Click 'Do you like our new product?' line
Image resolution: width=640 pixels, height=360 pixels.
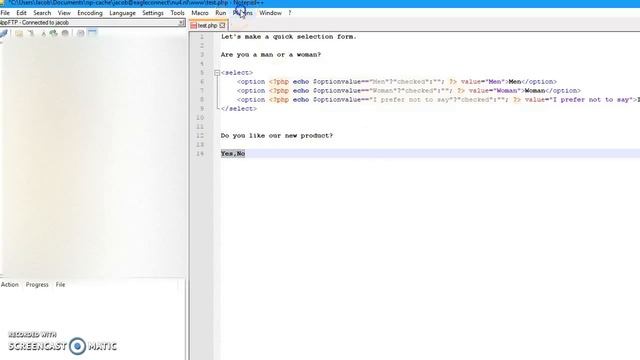click(277, 136)
